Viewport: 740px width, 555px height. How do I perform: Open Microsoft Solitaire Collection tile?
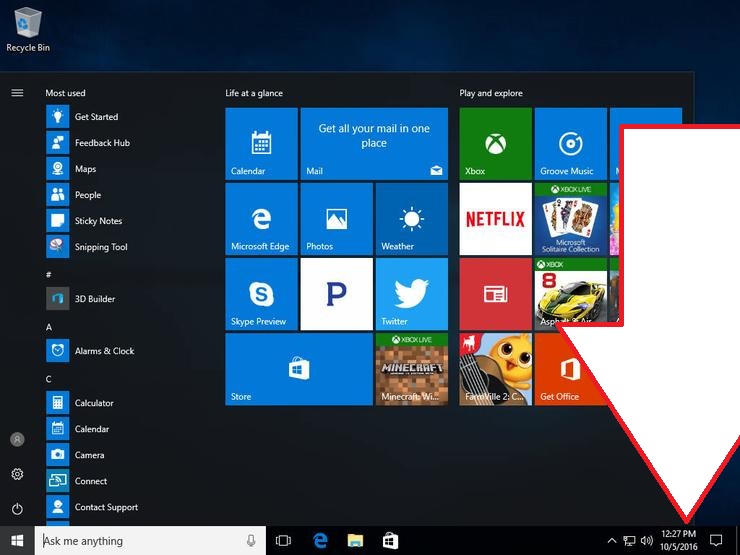[571, 219]
